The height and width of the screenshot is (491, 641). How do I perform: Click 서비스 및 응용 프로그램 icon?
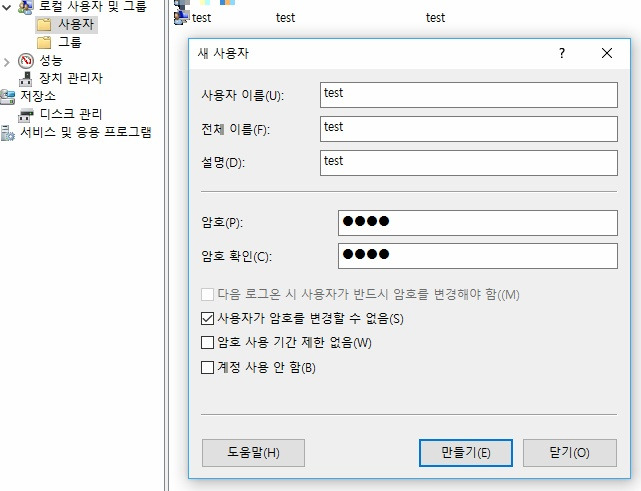click(7, 133)
